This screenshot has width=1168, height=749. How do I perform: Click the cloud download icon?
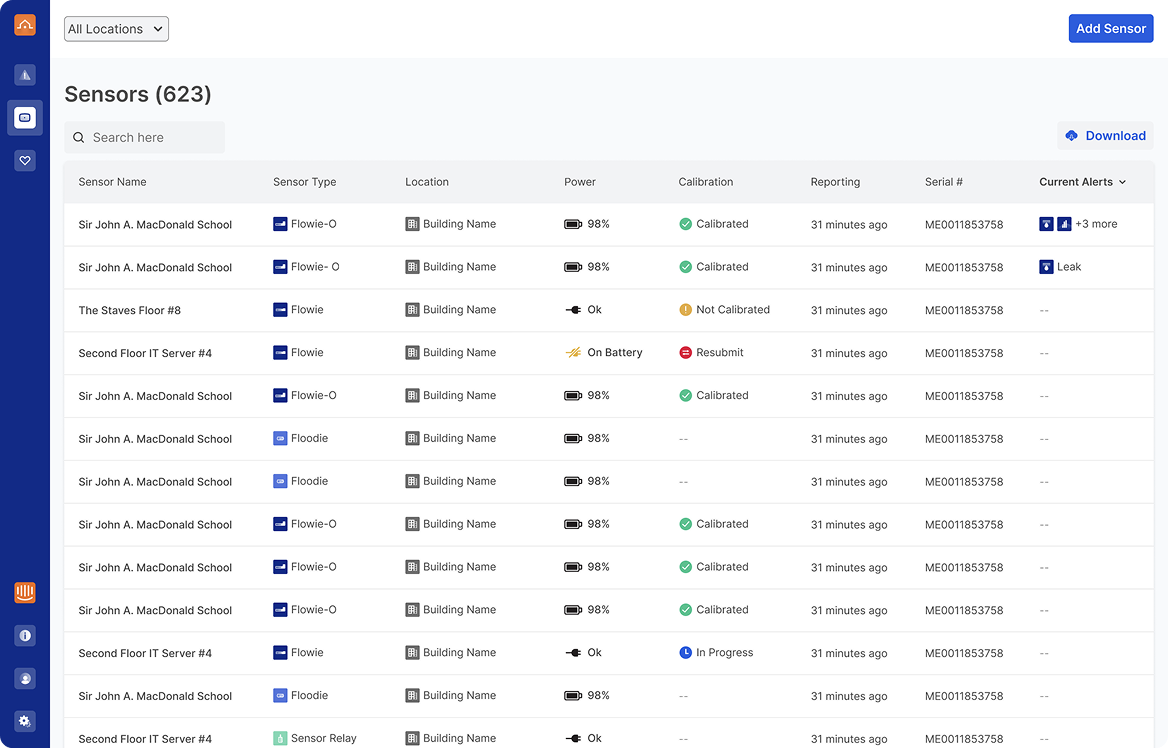point(1071,136)
